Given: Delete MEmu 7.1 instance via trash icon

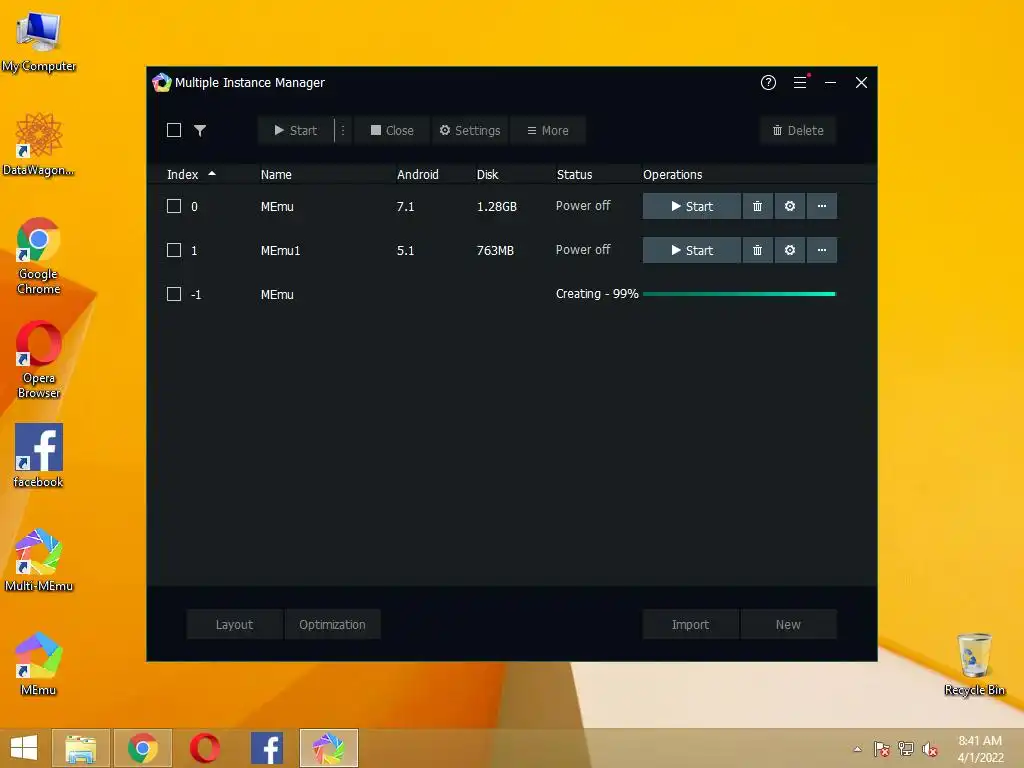Looking at the screenshot, I should [x=758, y=206].
